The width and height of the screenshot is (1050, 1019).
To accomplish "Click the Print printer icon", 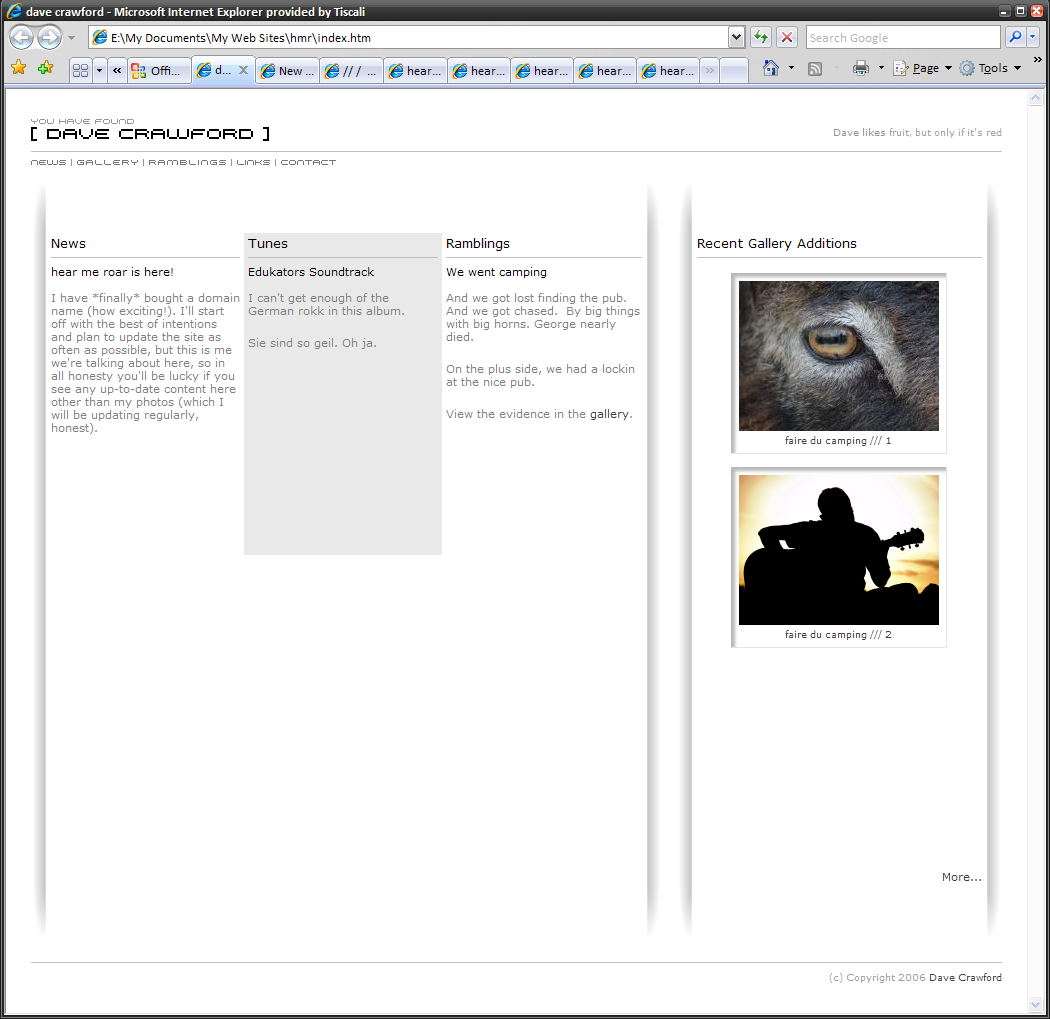I will [x=860, y=68].
